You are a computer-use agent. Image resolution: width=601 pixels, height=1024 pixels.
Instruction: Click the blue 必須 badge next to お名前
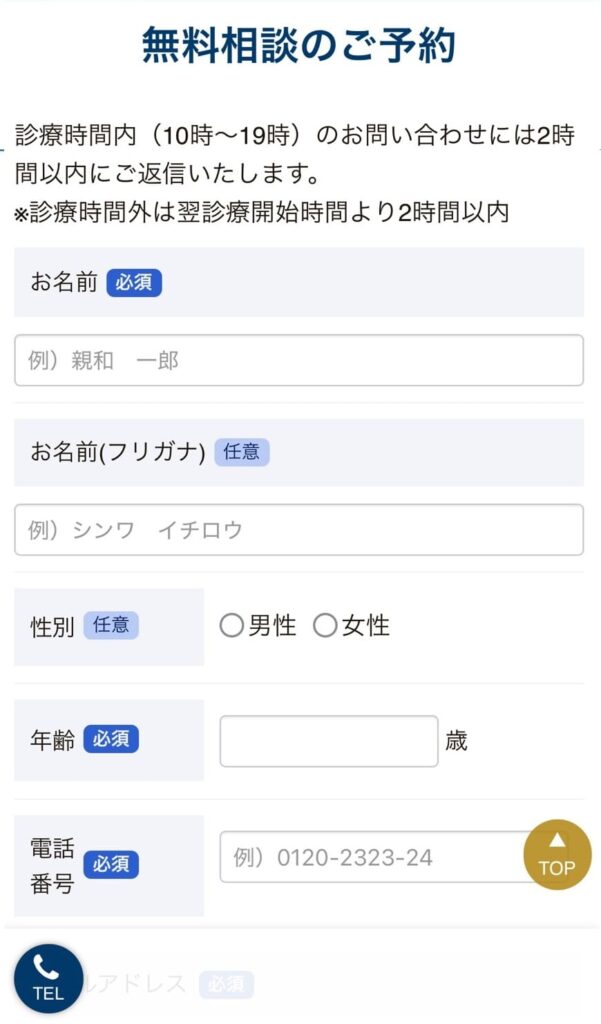(133, 283)
